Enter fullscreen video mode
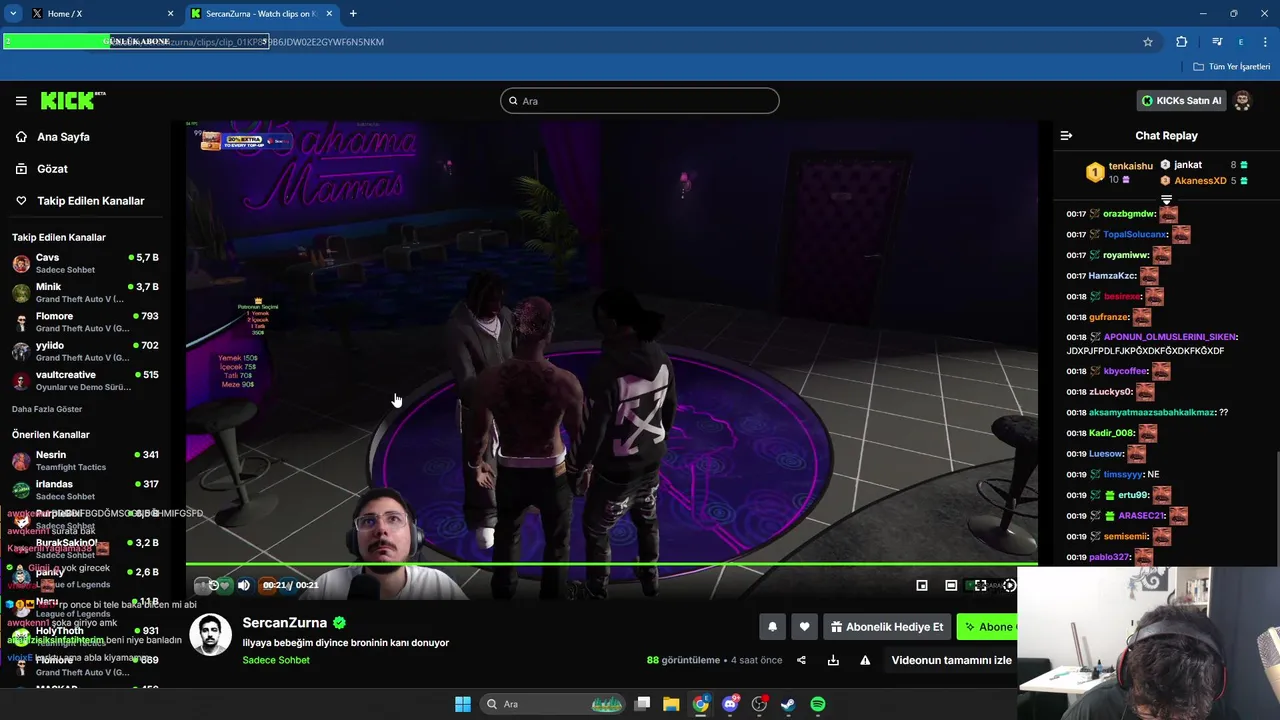The image size is (1280, 720). (980, 585)
